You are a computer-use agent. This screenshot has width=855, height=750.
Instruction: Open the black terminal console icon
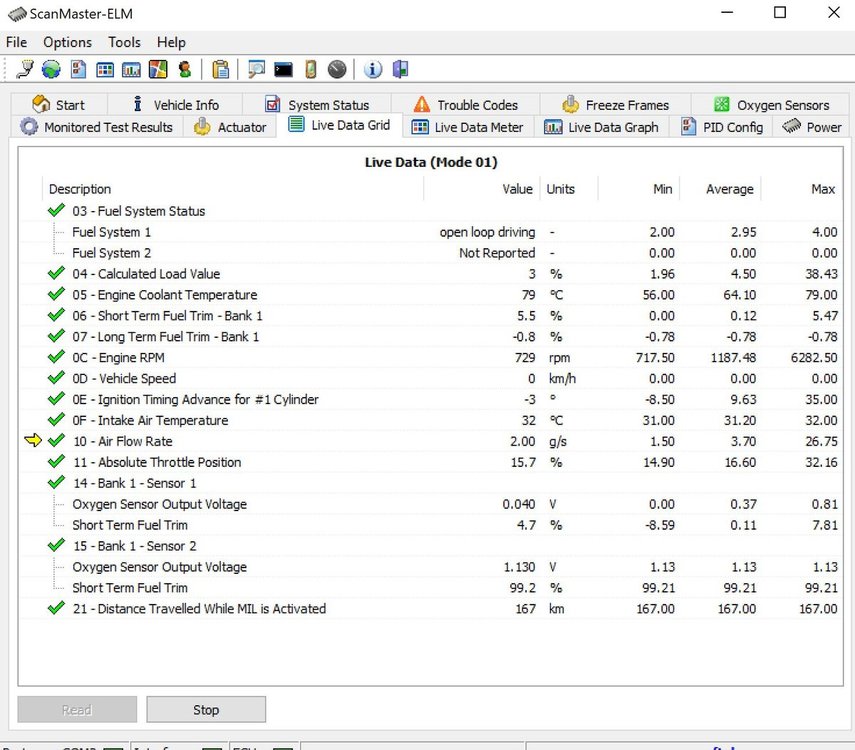(284, 69)
